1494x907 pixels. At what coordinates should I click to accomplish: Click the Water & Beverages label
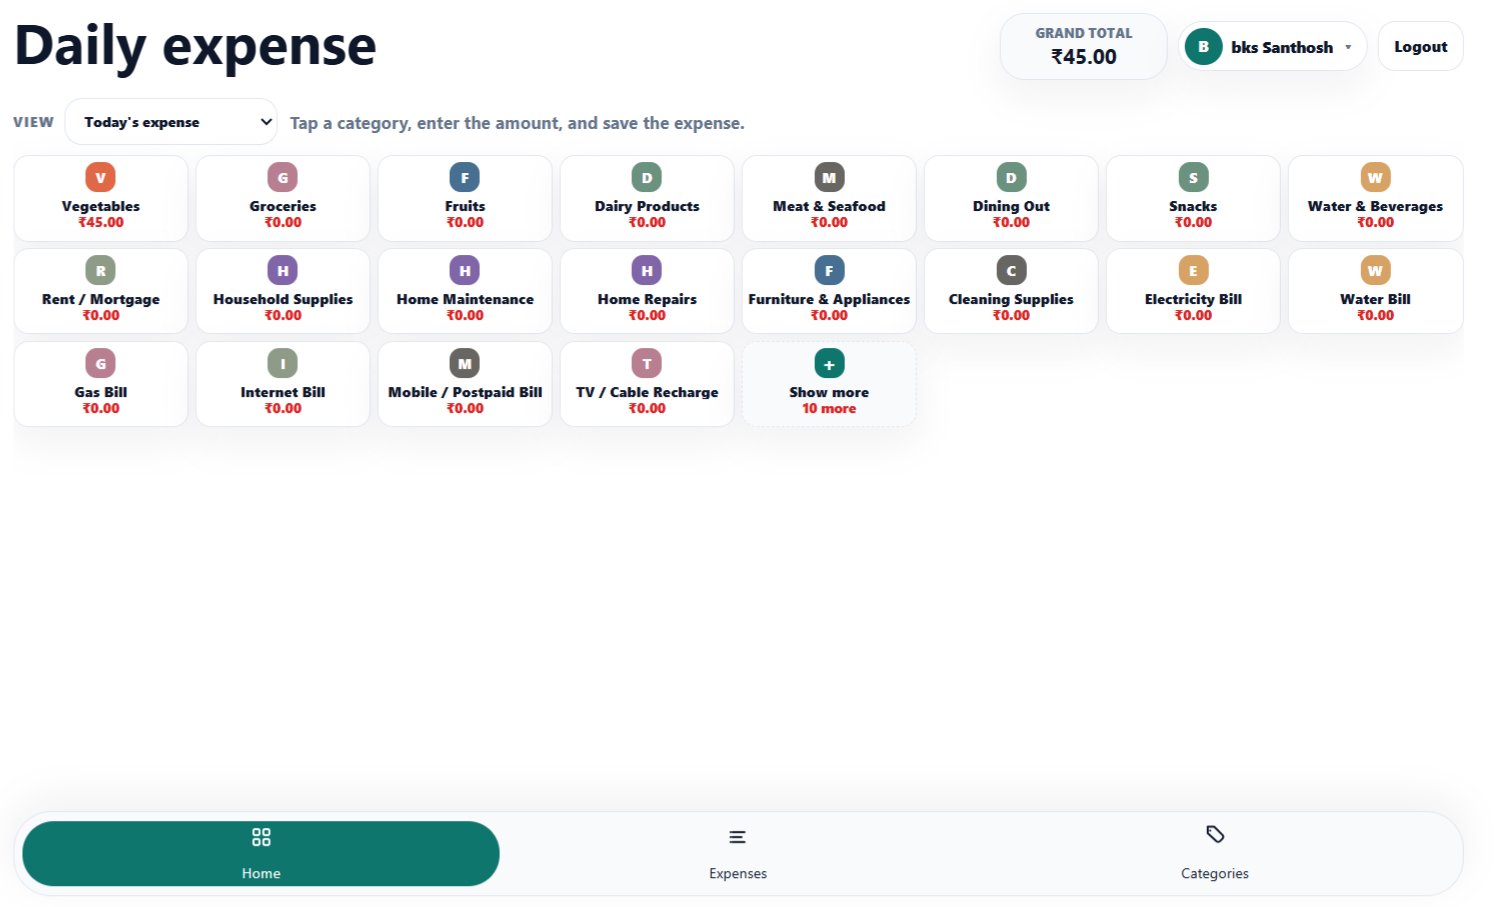click(x=1375, y=206)
